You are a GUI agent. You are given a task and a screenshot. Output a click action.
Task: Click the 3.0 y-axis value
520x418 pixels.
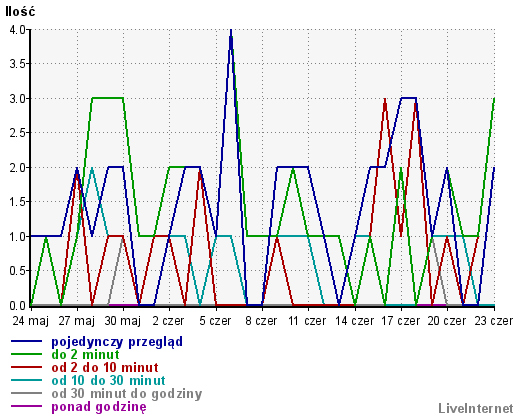[18, 99]
